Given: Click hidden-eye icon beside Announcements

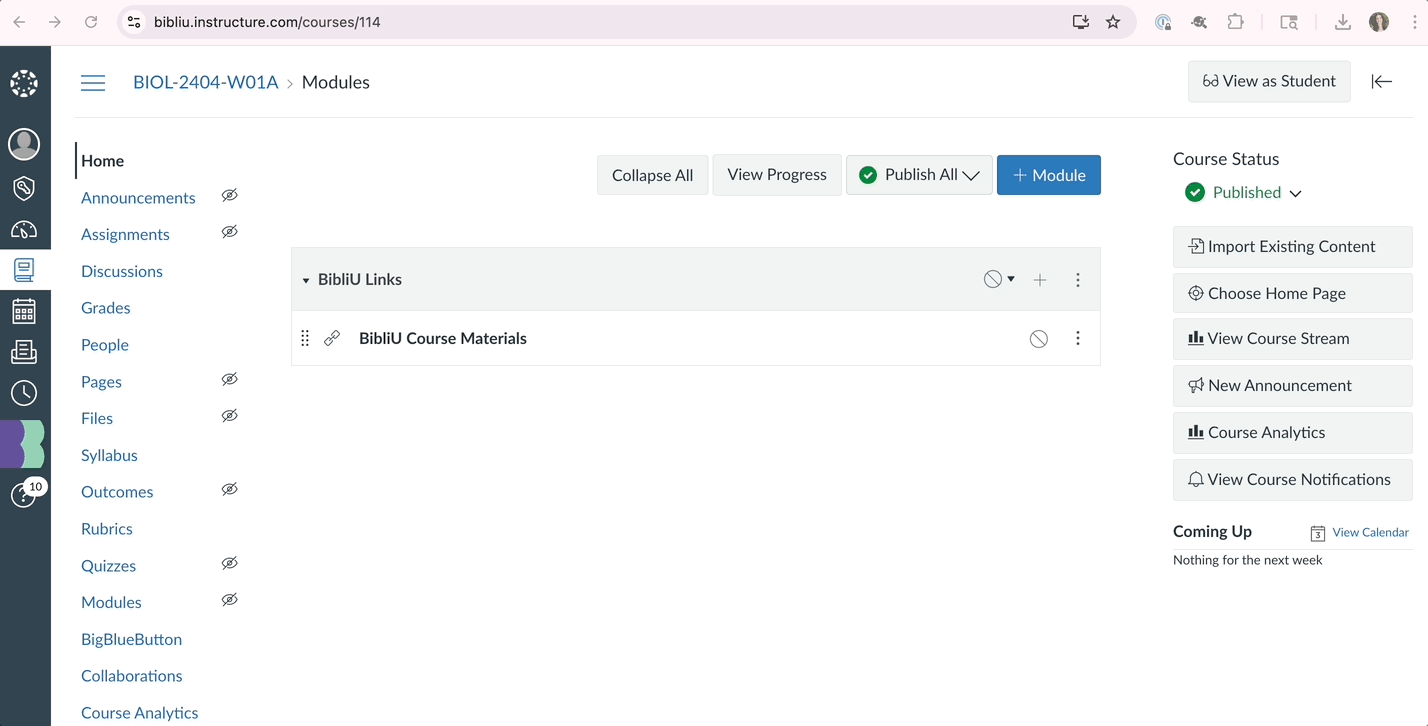Looking at the screenshot, I should click(230, 195).
